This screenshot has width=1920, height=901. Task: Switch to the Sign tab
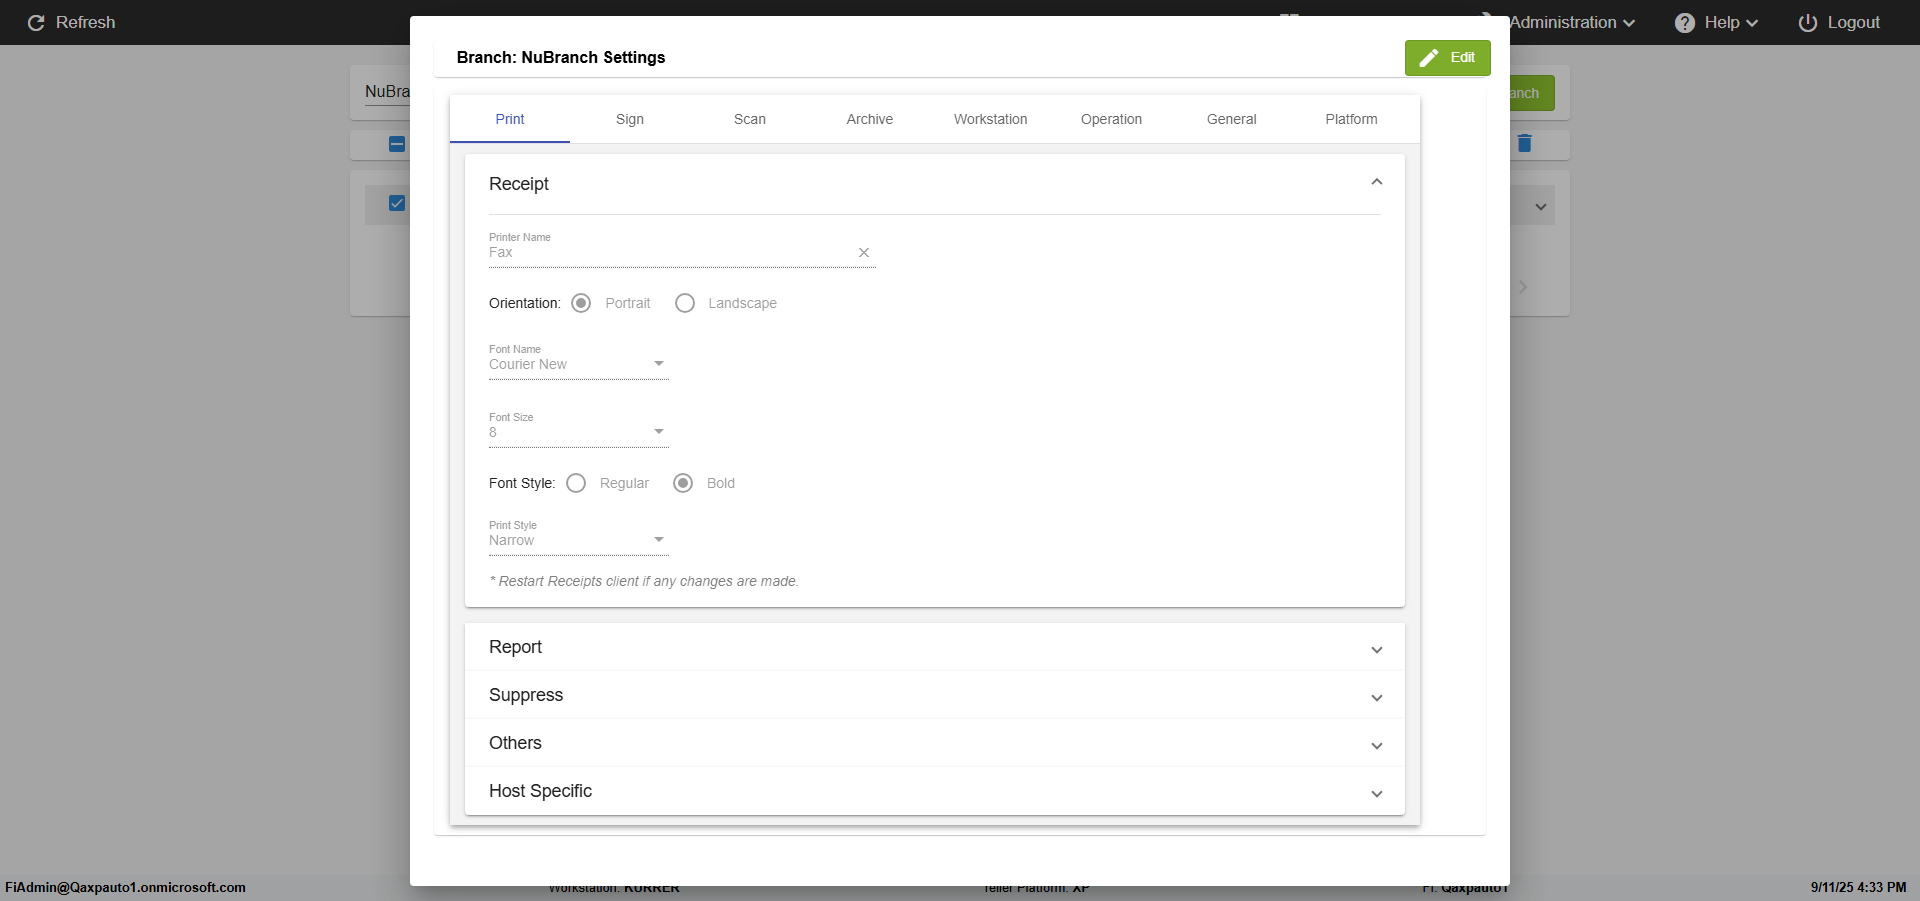click(x=630, y=119)
